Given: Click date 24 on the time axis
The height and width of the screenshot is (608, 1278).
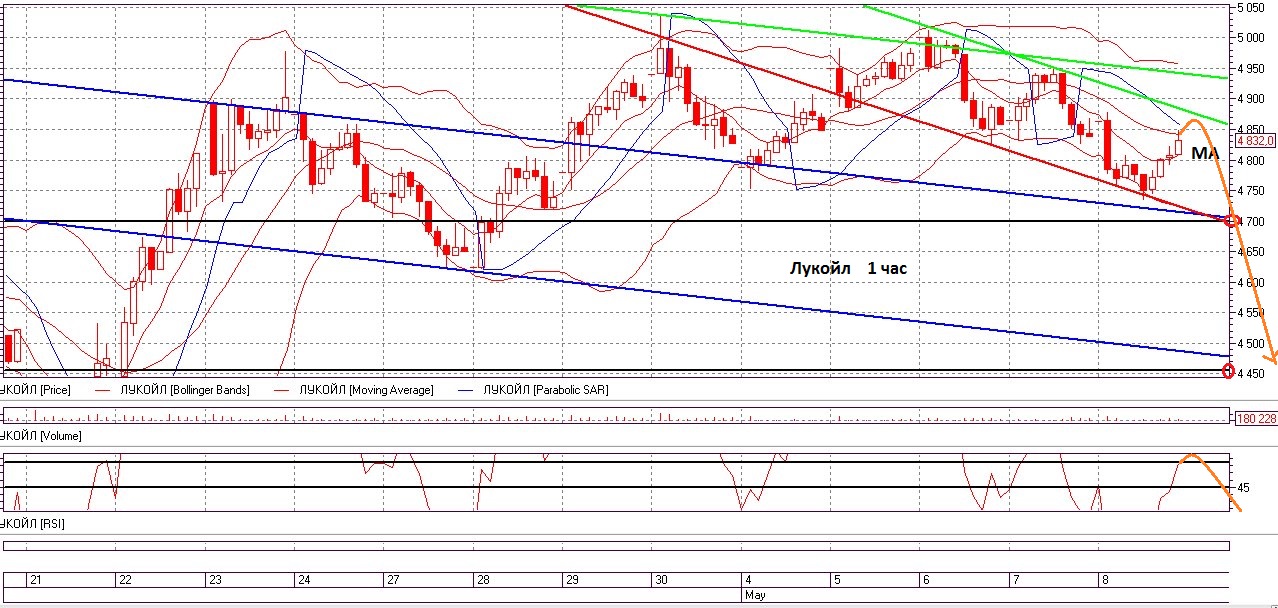Looking at the screenshot, I should click(x=304, y=580).
